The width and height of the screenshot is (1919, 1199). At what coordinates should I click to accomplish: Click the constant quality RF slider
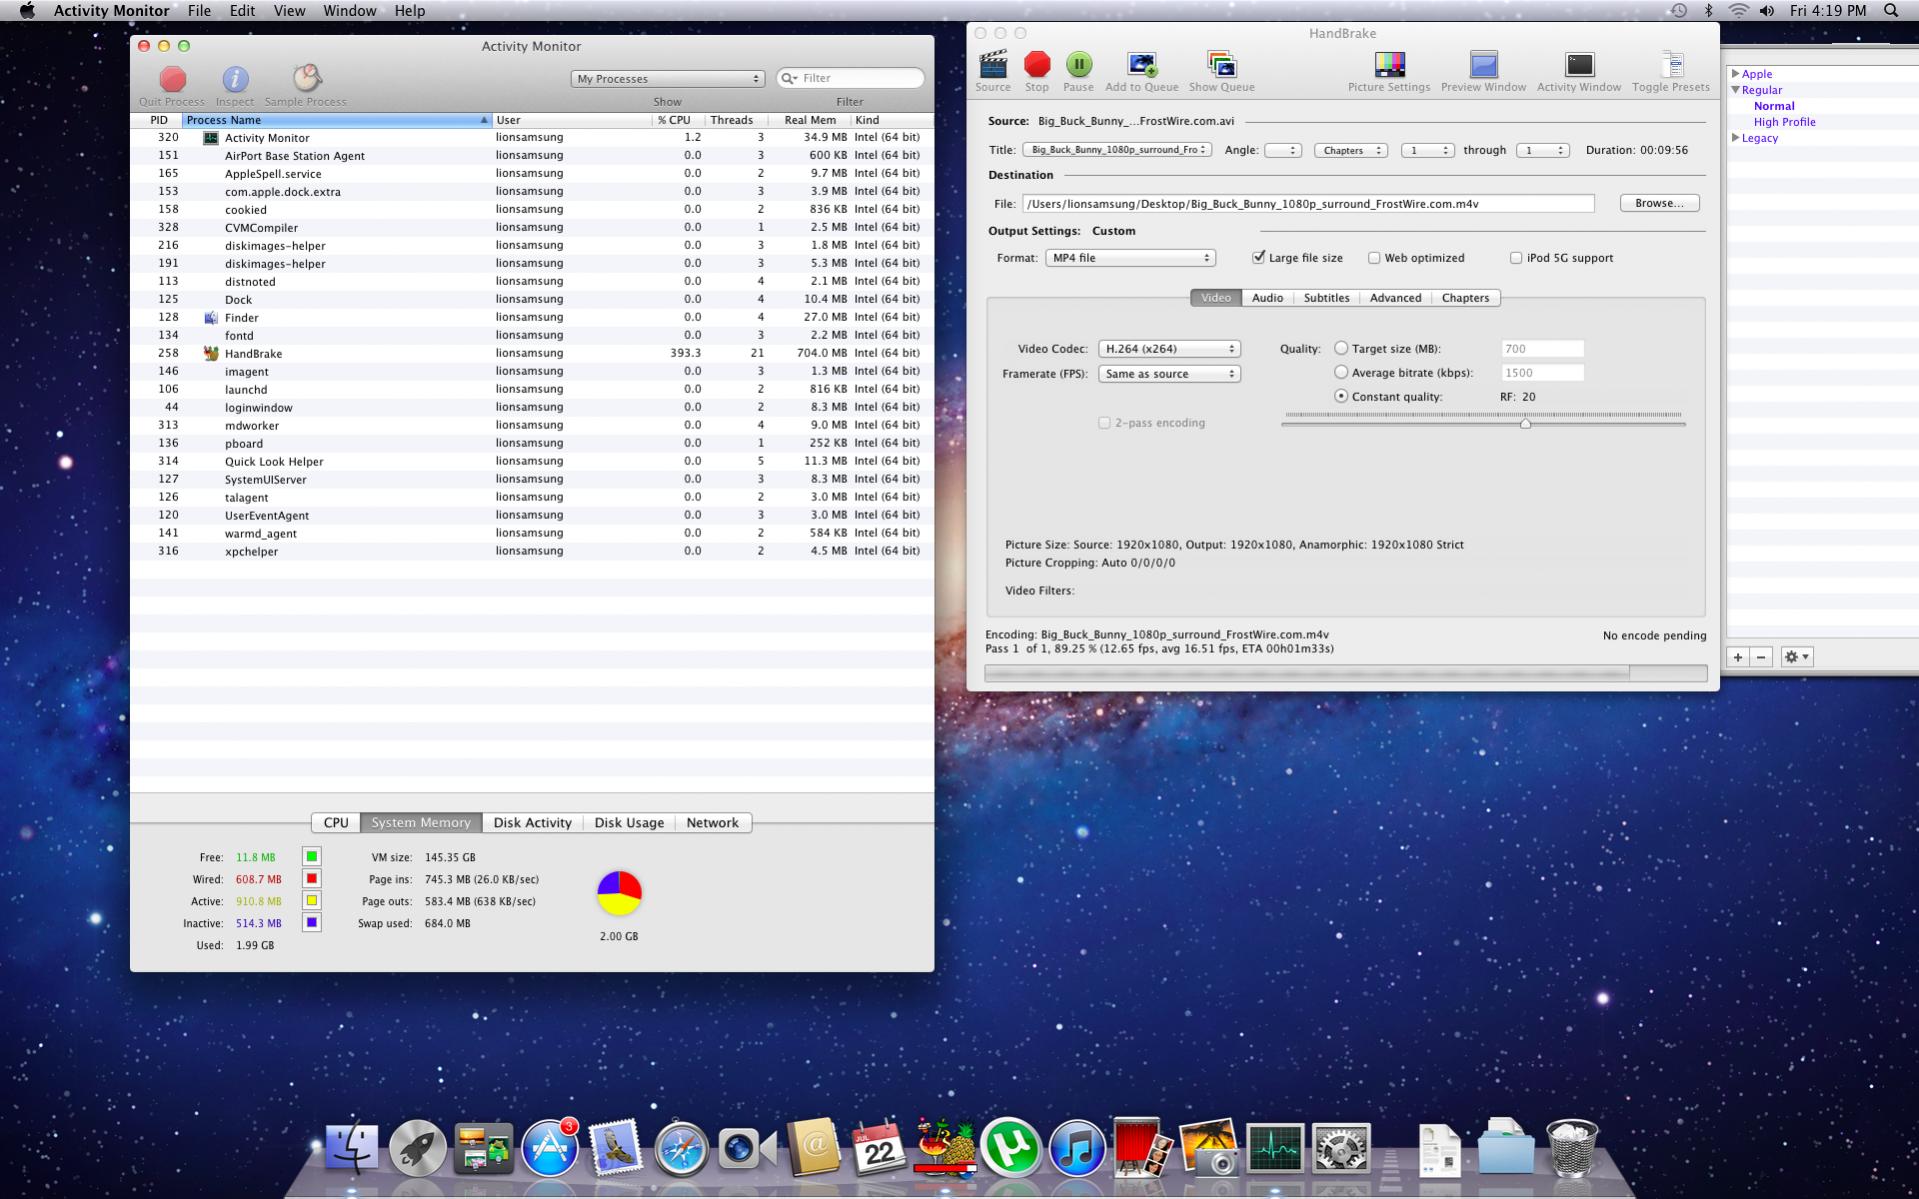[1525, 423]
